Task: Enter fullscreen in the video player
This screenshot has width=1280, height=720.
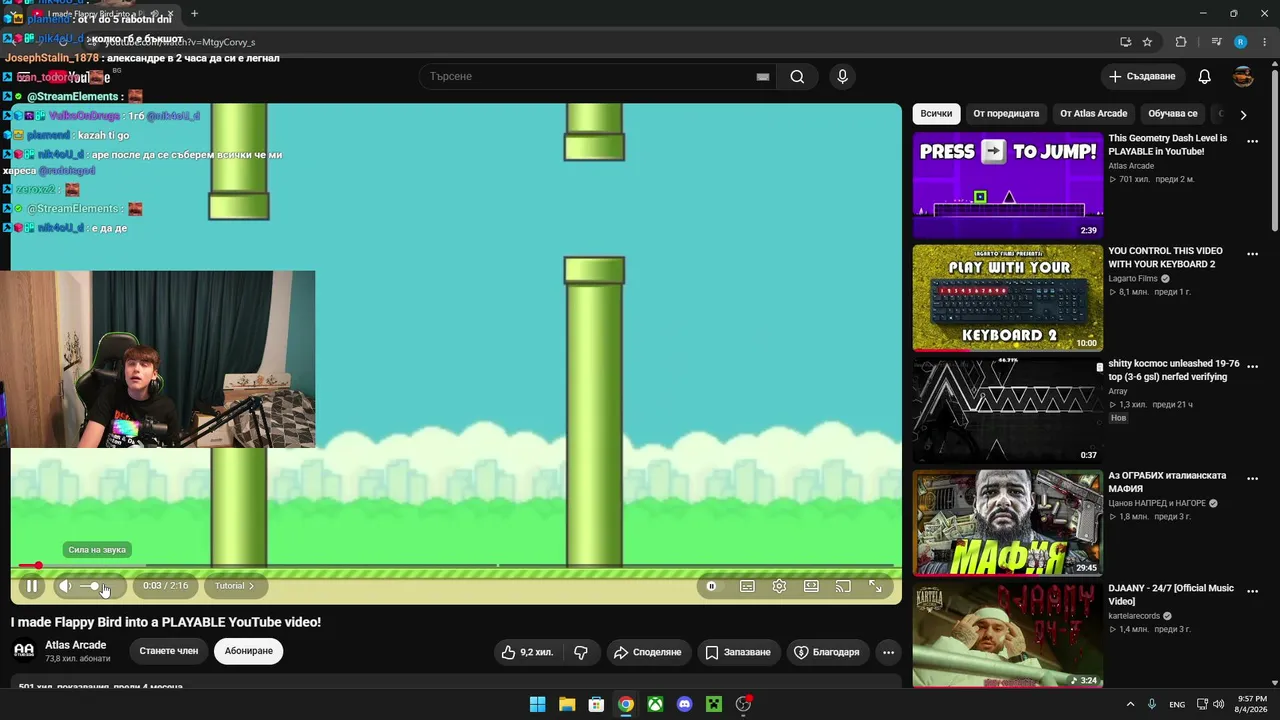Action: [875, 586]
